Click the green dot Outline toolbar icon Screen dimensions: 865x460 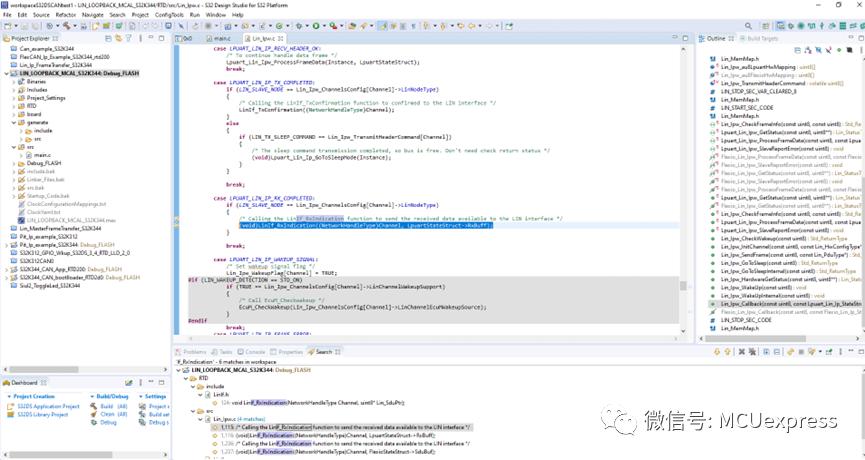point(839,50)
